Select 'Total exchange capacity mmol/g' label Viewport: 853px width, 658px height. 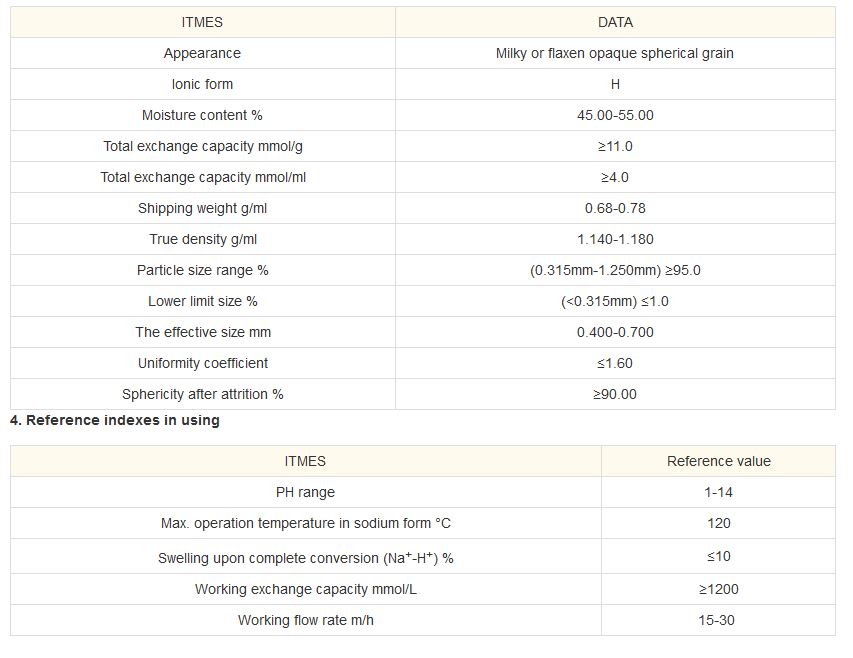coord(202,146)
